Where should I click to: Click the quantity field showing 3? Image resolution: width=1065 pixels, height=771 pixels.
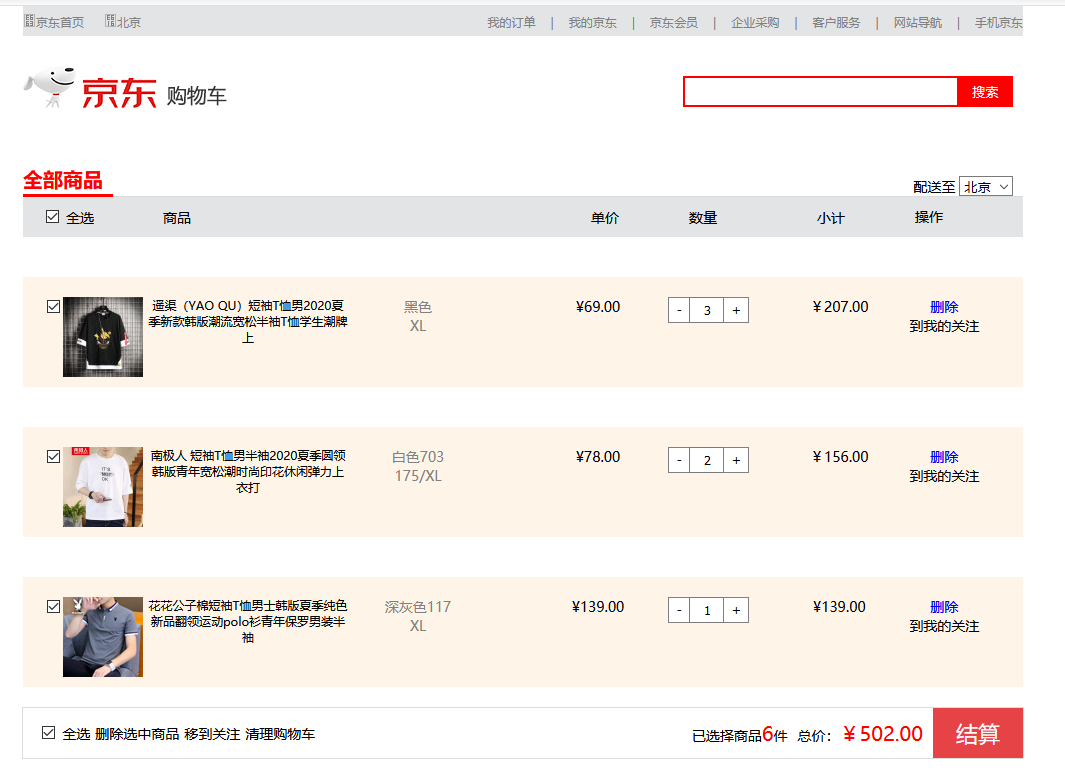(x=707, y=310)
